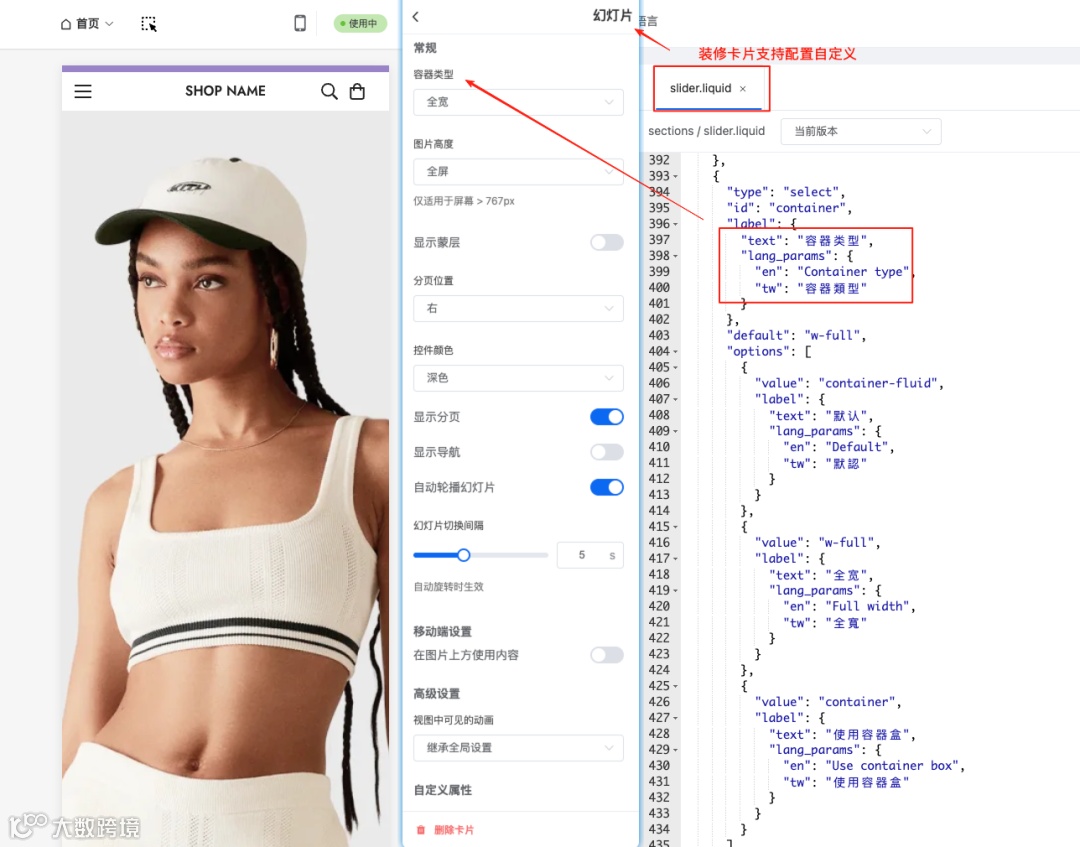Image resolution: width=1080 pixels, height=847 pixels.
Task: Click SHOP NAME title in preview
Action: tap(225, 91)
